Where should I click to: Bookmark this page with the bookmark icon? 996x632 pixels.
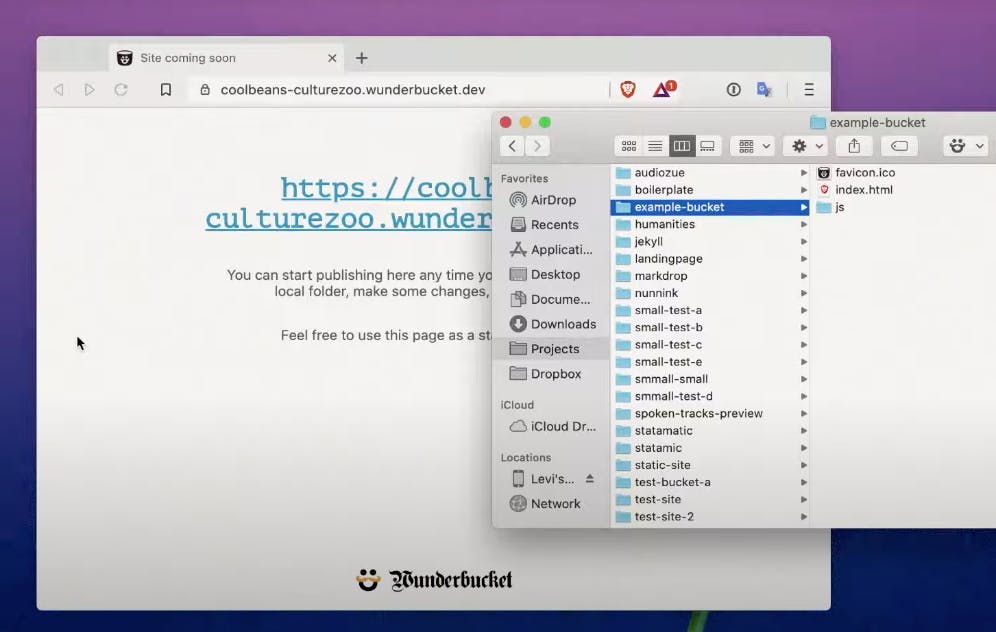(x=166, y=90)
